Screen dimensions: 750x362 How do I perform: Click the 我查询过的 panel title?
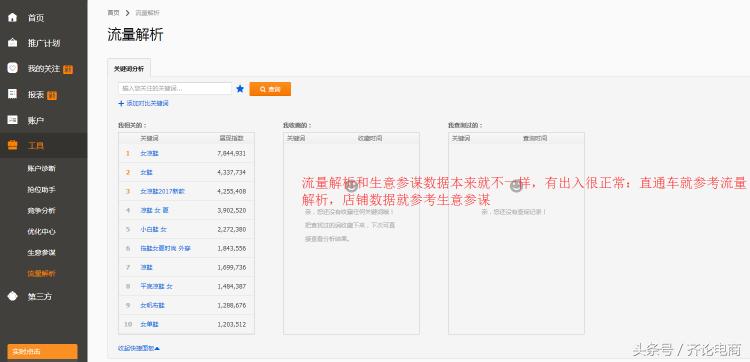tap(465, 125)
